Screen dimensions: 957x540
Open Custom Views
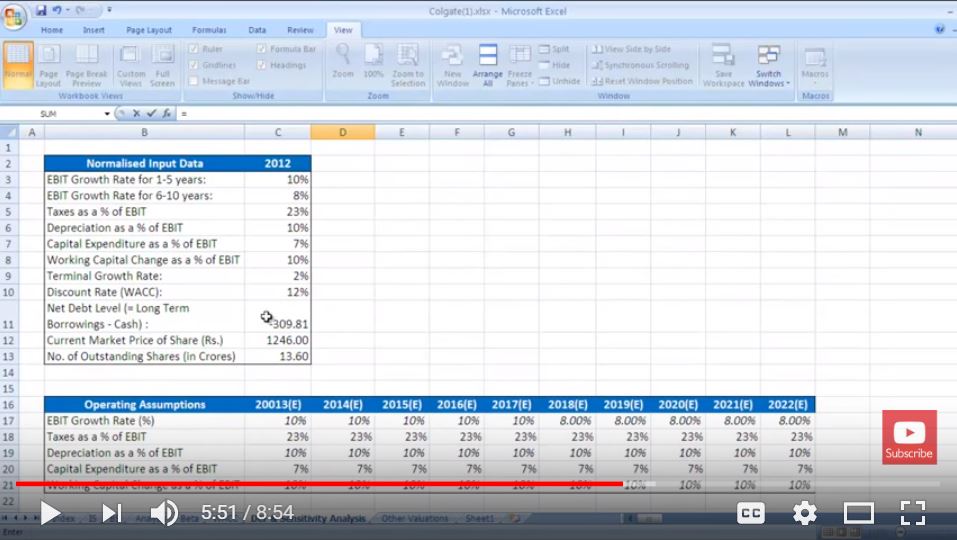click(130, 65)
